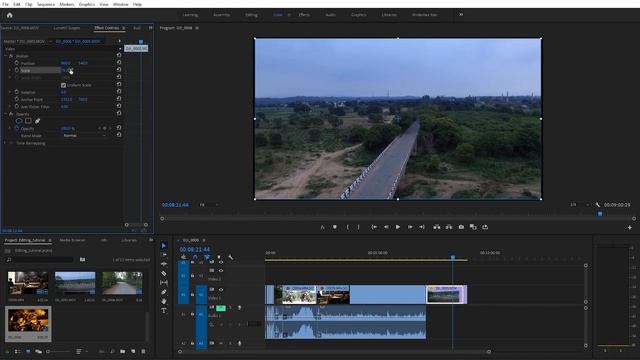This screenshot has height=360, width=640.
Task: Create a new bin in Project panel
Action: pos(122,351)
